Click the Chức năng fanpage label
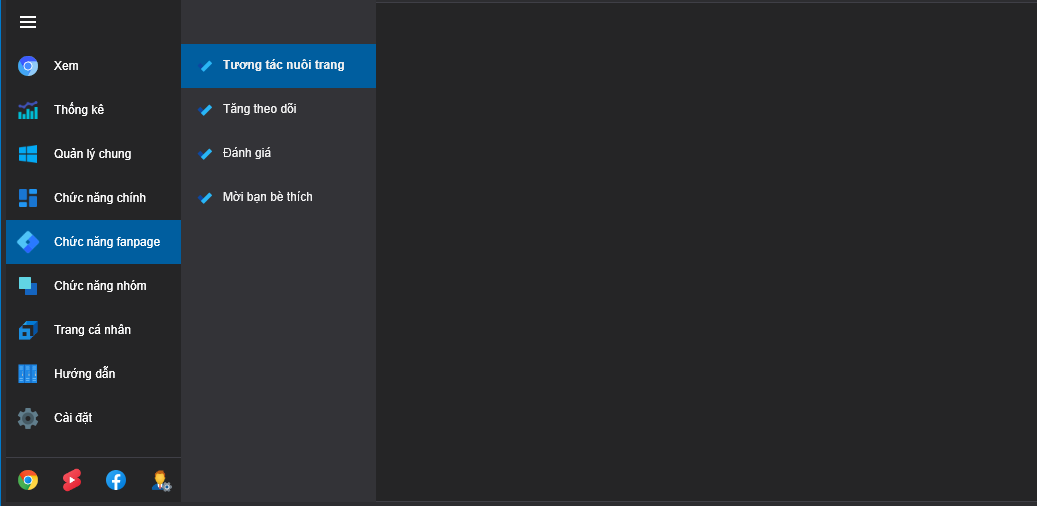Viewport: 1037px width, 506px height. [x=107, y=242]
